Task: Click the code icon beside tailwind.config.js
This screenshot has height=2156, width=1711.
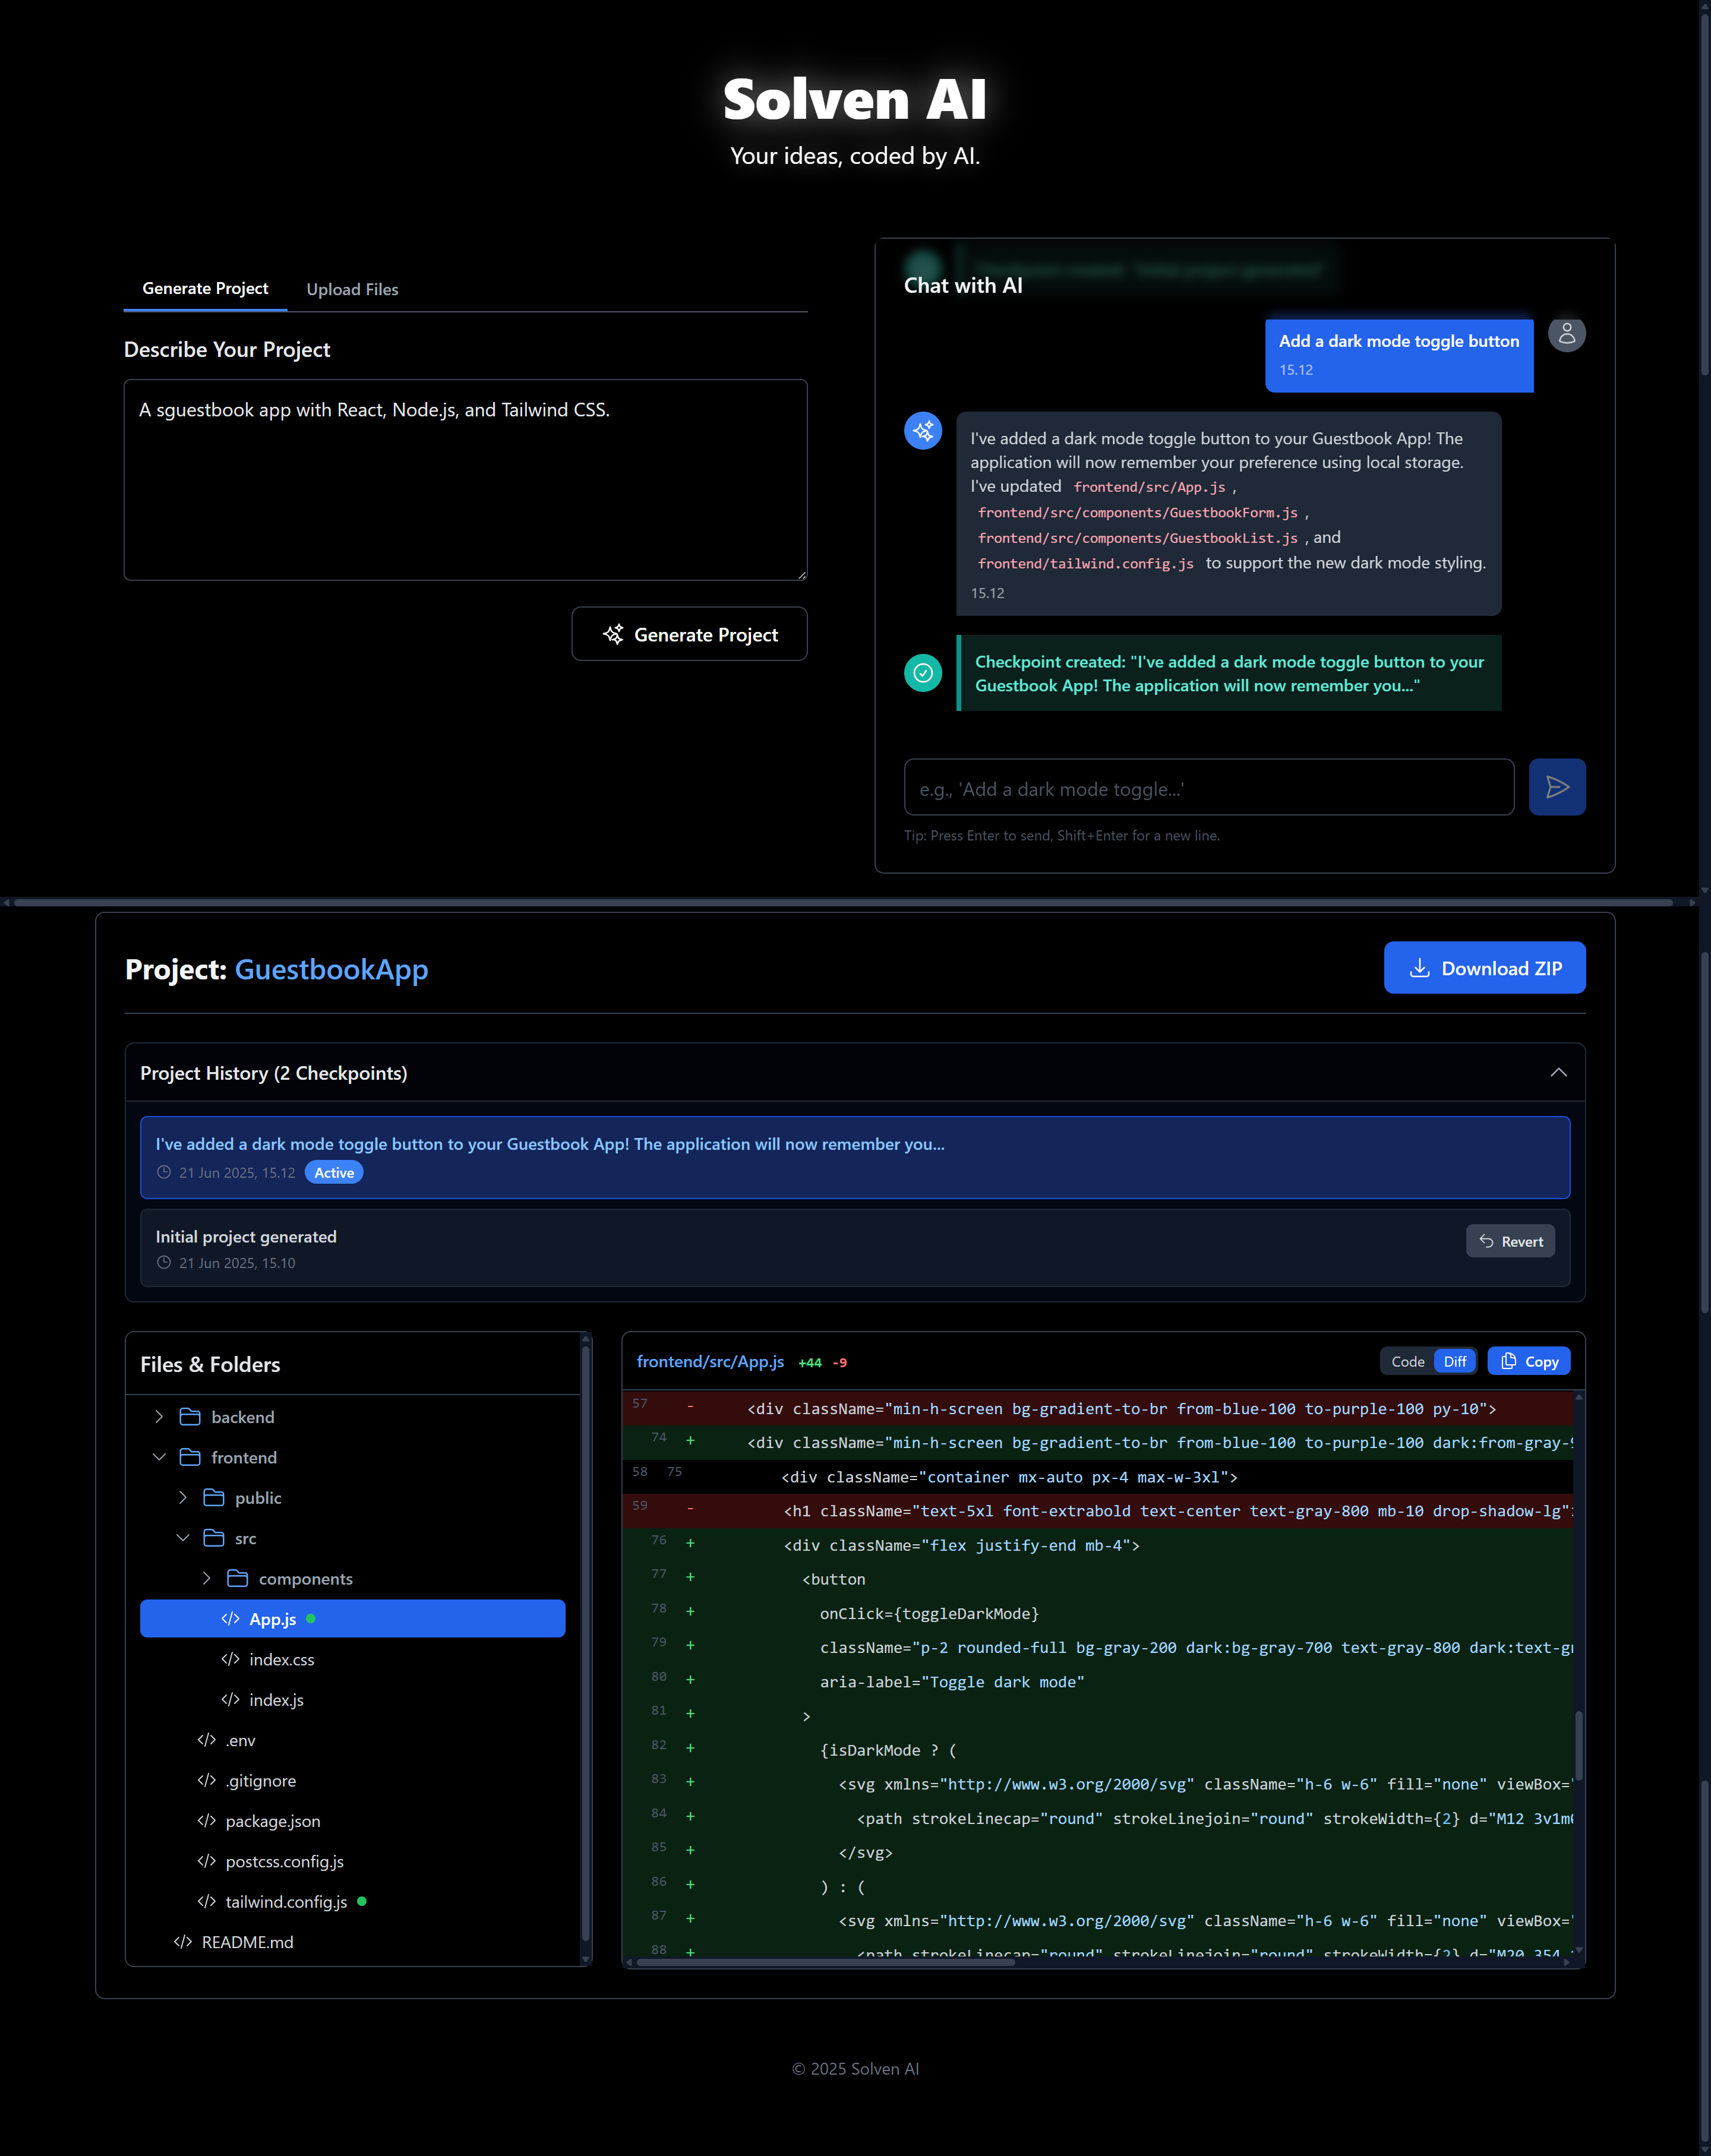Action: click(206, 1901)
